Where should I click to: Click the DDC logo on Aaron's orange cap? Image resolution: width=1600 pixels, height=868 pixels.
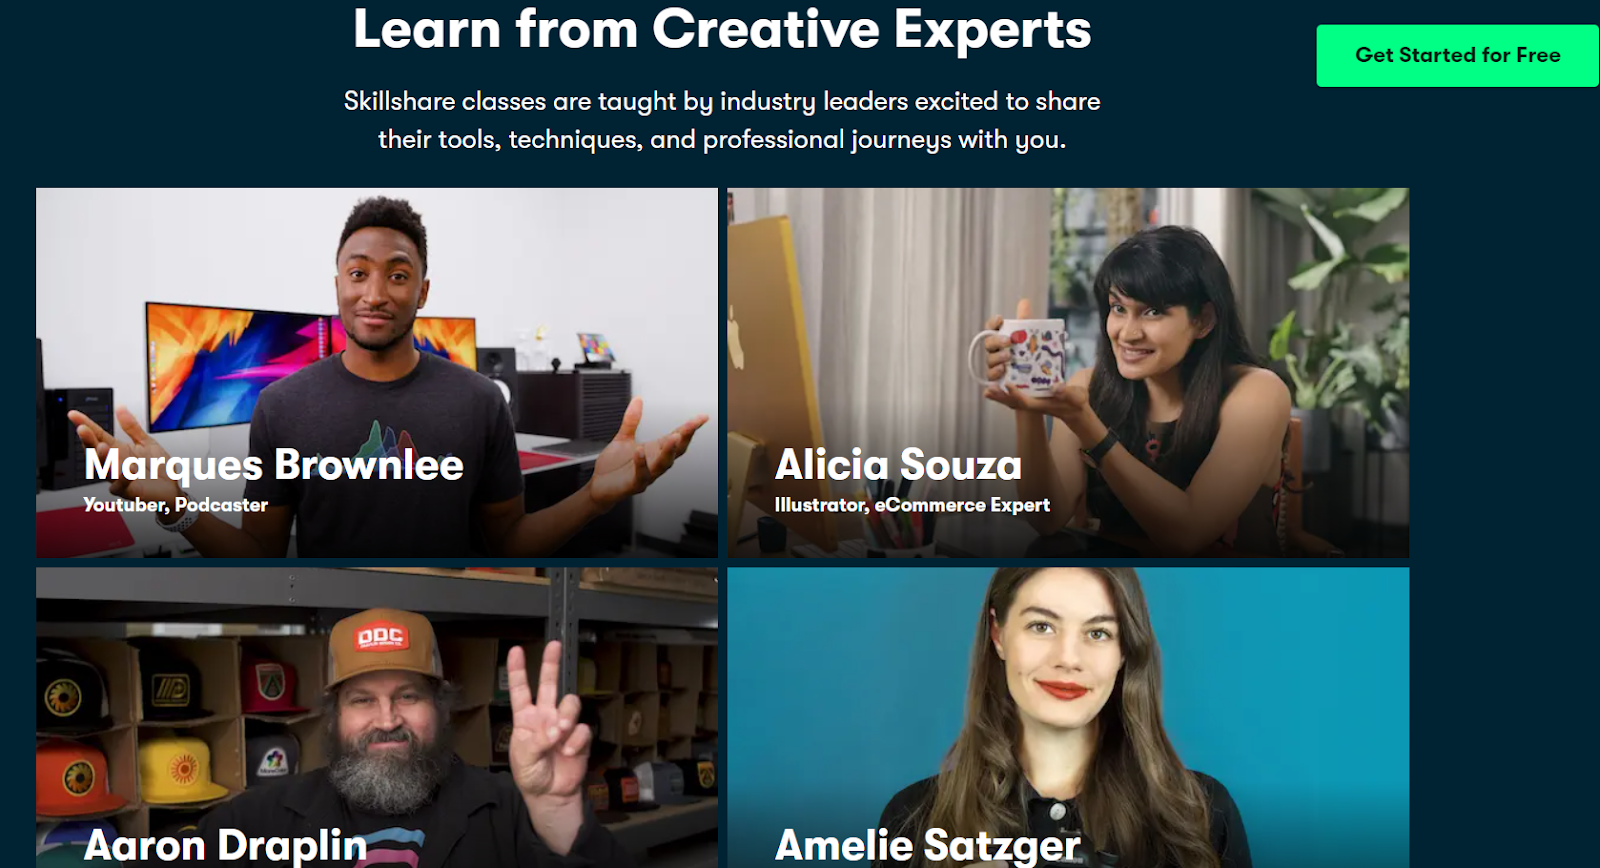(x=381, y=637)
